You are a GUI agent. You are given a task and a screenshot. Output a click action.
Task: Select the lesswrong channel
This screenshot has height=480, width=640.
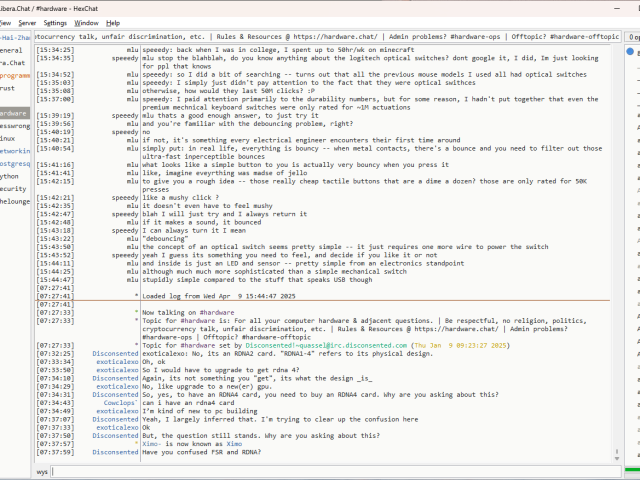[x=14, y=127]
